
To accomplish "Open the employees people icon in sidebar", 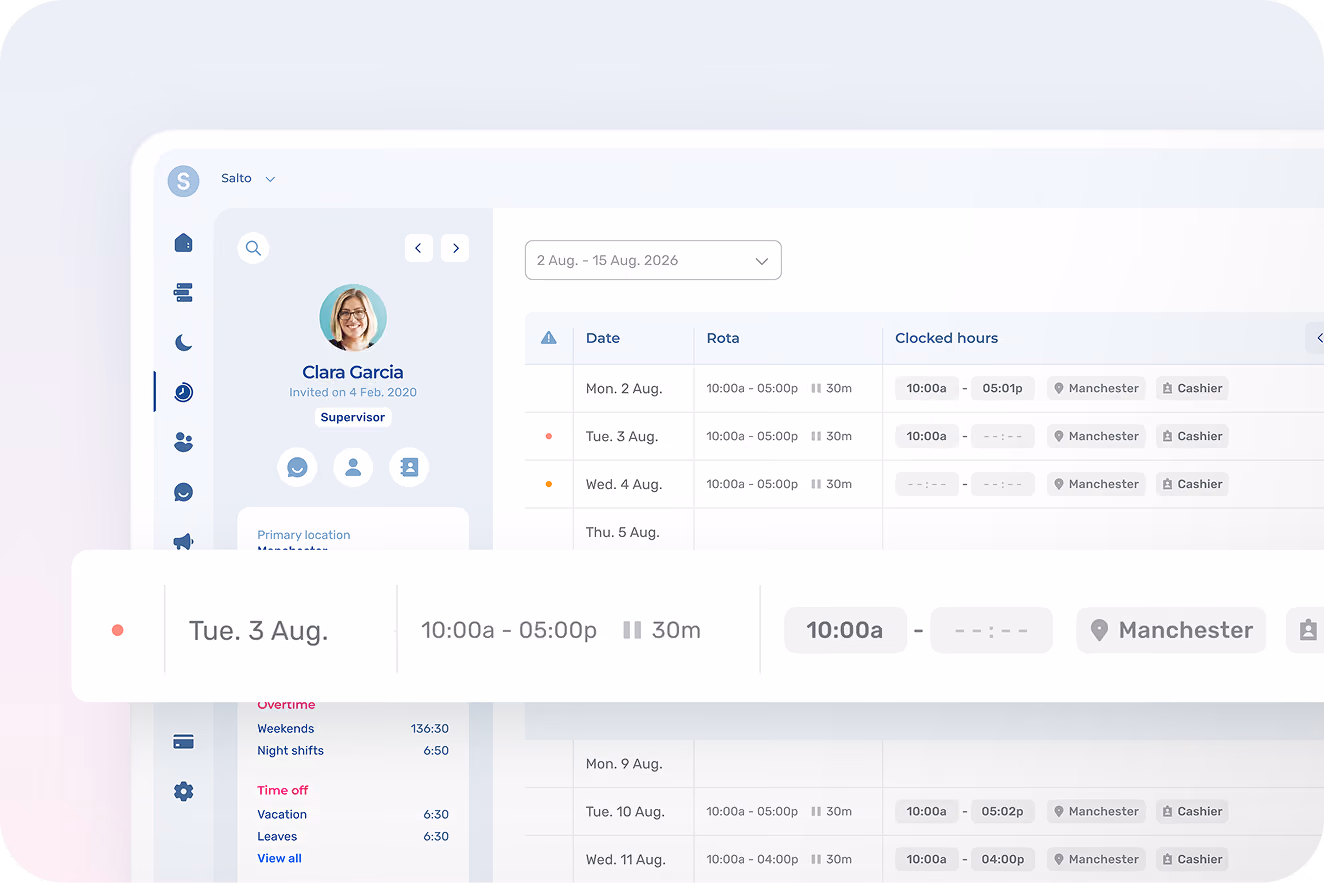I will (x=183, y=442).
